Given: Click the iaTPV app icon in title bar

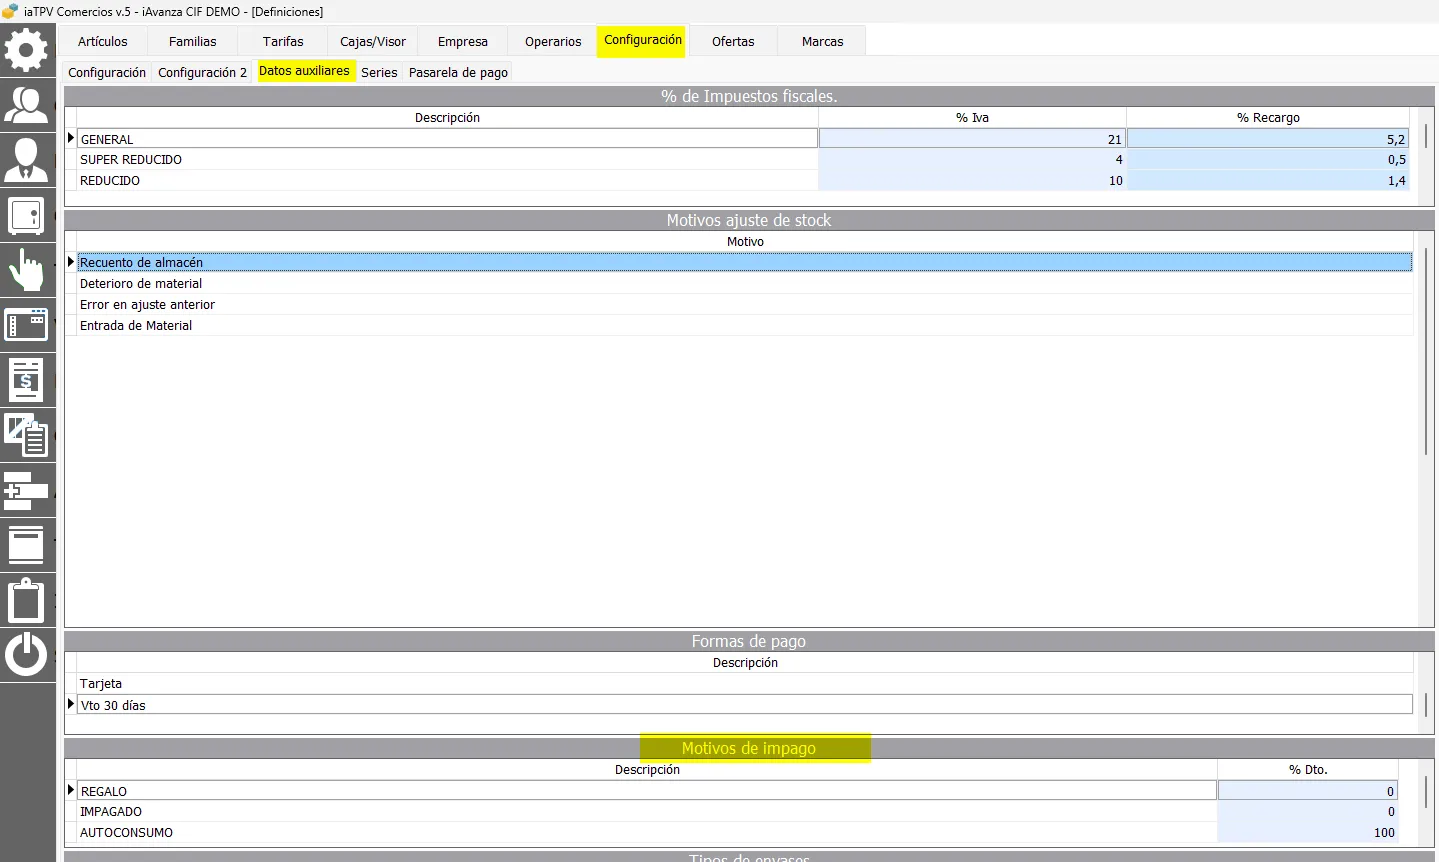Looking at the screenshot, I should tap(10, 12).
